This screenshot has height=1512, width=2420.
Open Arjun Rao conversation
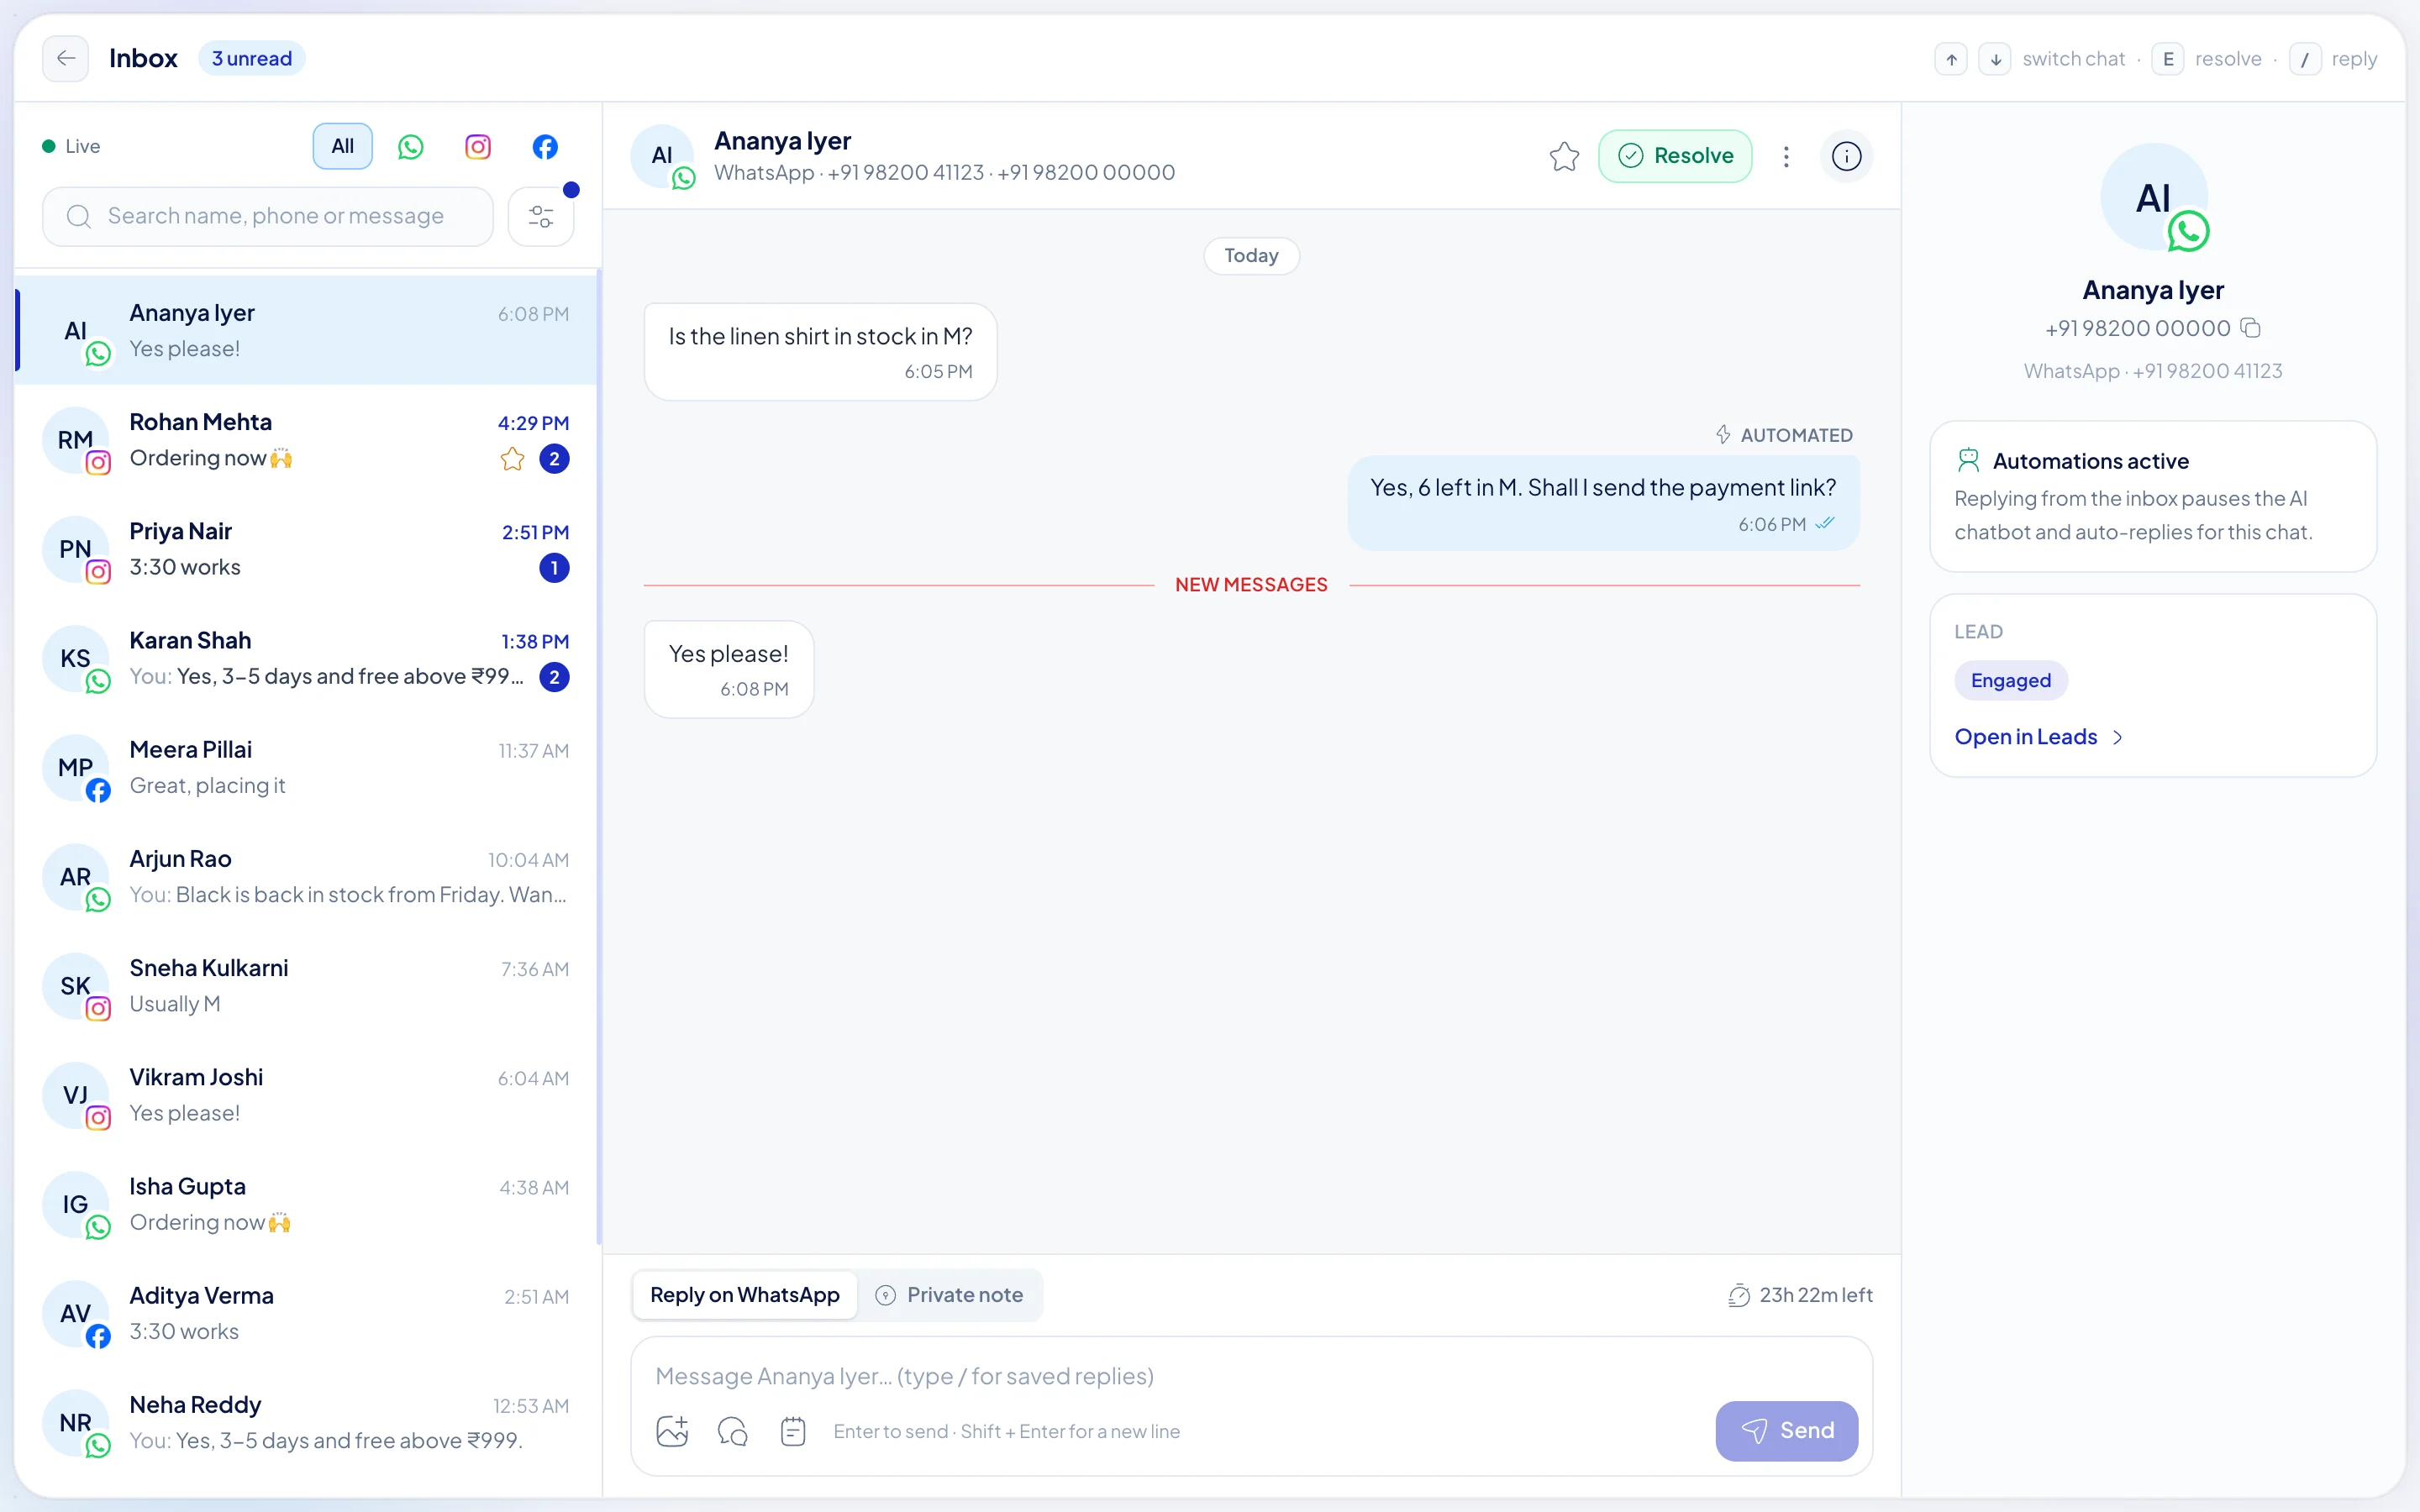[306, 876]
